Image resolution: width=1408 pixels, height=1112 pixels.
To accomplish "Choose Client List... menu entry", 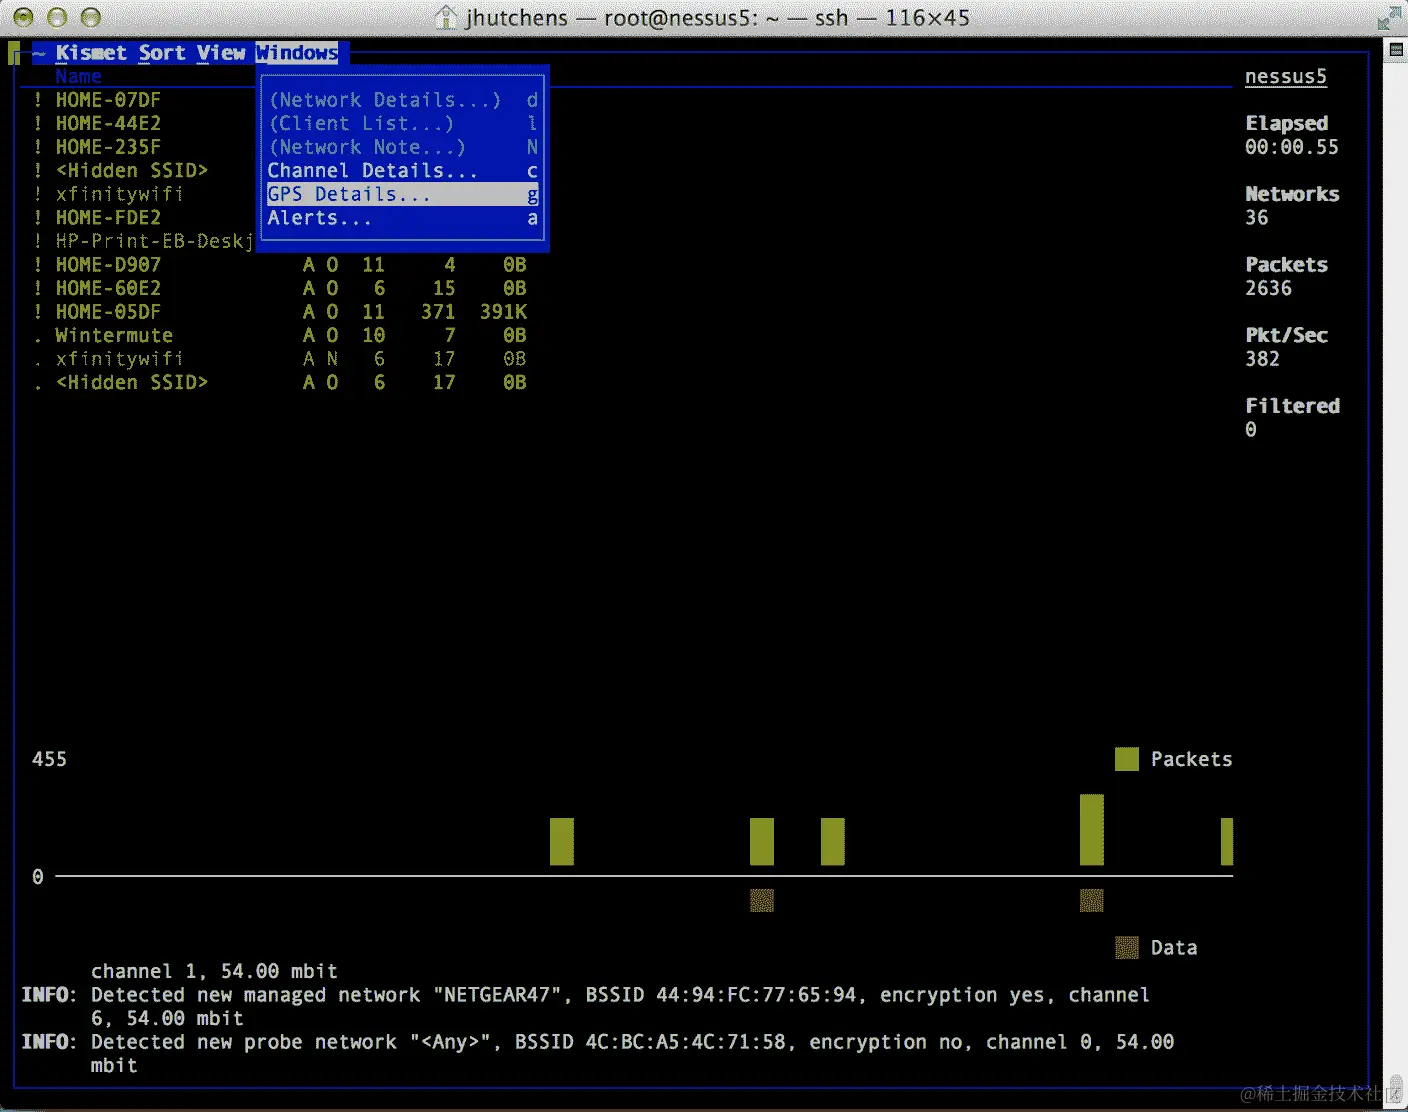I will click(403, 124).
